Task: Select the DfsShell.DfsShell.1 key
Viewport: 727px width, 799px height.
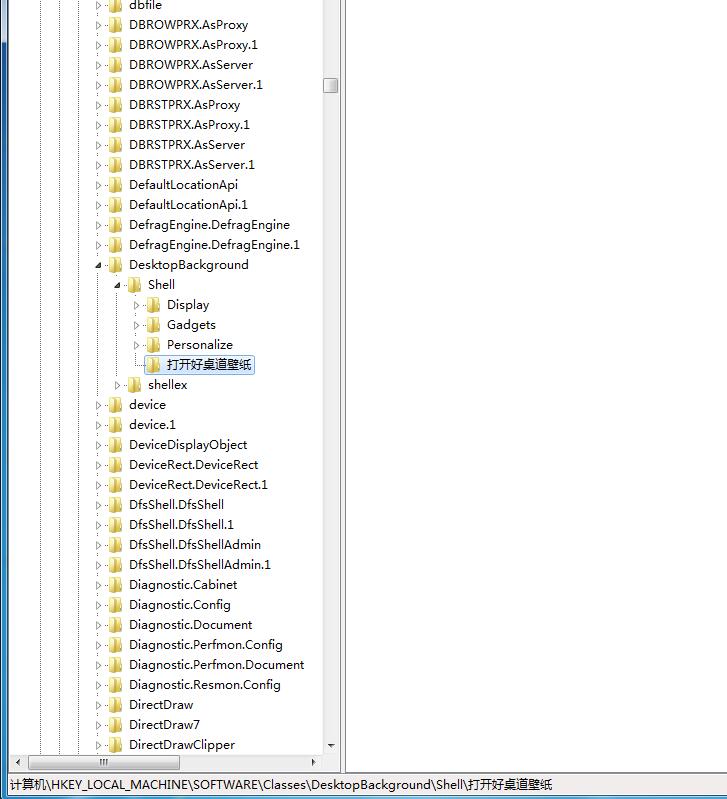Action: 181,525
